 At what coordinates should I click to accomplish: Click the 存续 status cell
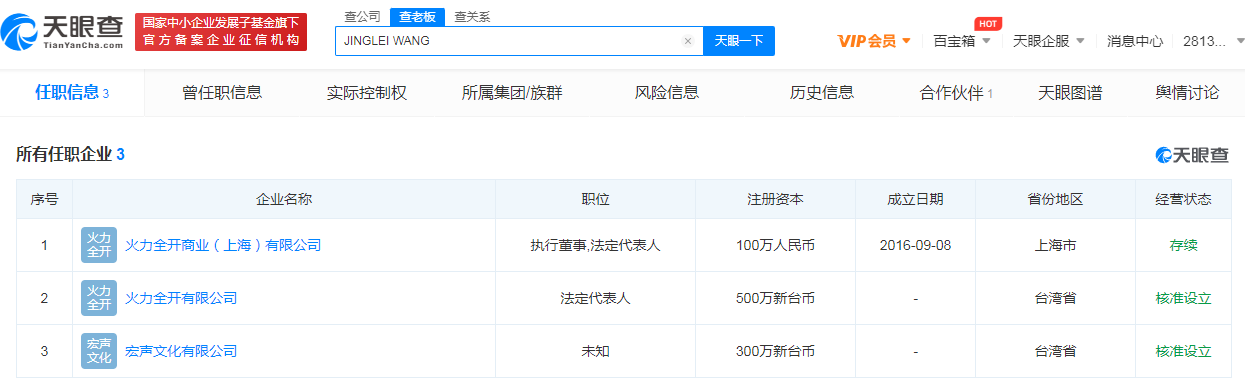click(1183, 245)
